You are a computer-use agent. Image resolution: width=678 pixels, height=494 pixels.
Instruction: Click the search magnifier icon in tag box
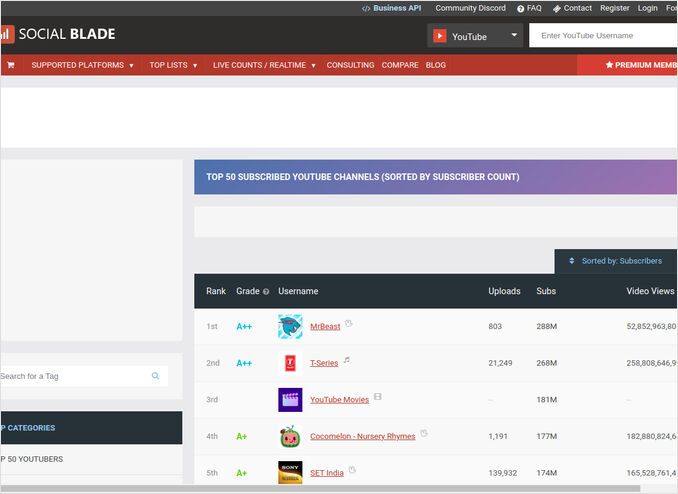(156, 376)
